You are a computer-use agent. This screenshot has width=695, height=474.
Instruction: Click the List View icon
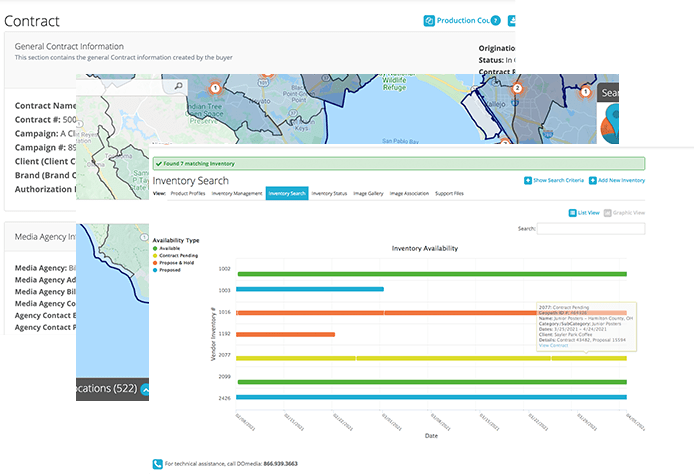tap(572, 213)
